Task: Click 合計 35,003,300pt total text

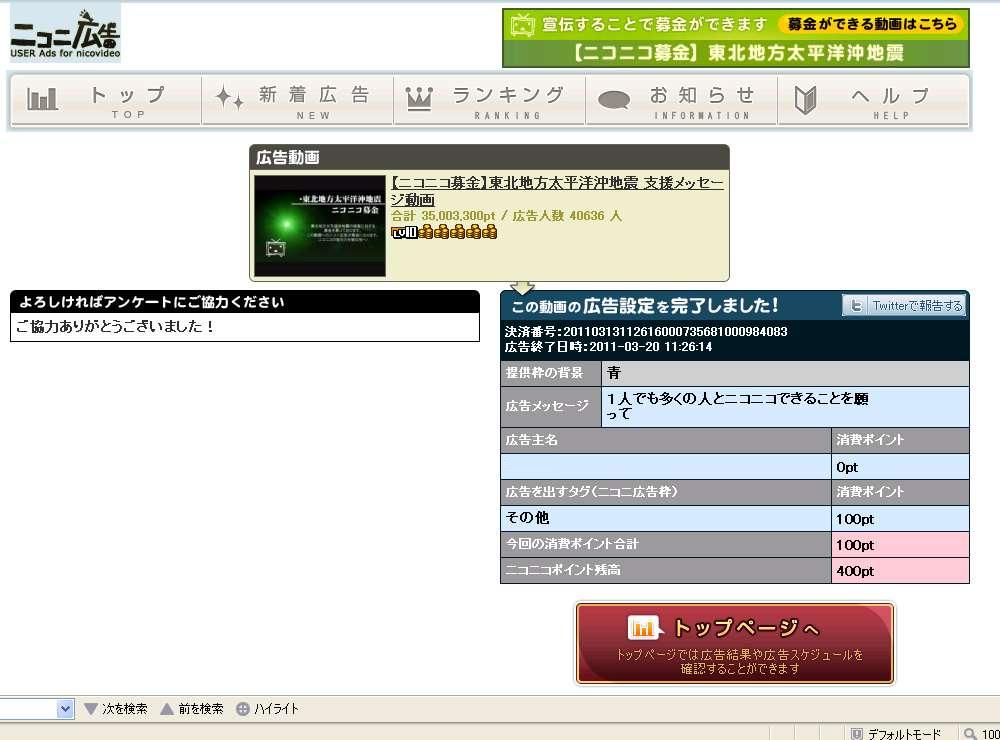Action: click(x=443, y=216)
